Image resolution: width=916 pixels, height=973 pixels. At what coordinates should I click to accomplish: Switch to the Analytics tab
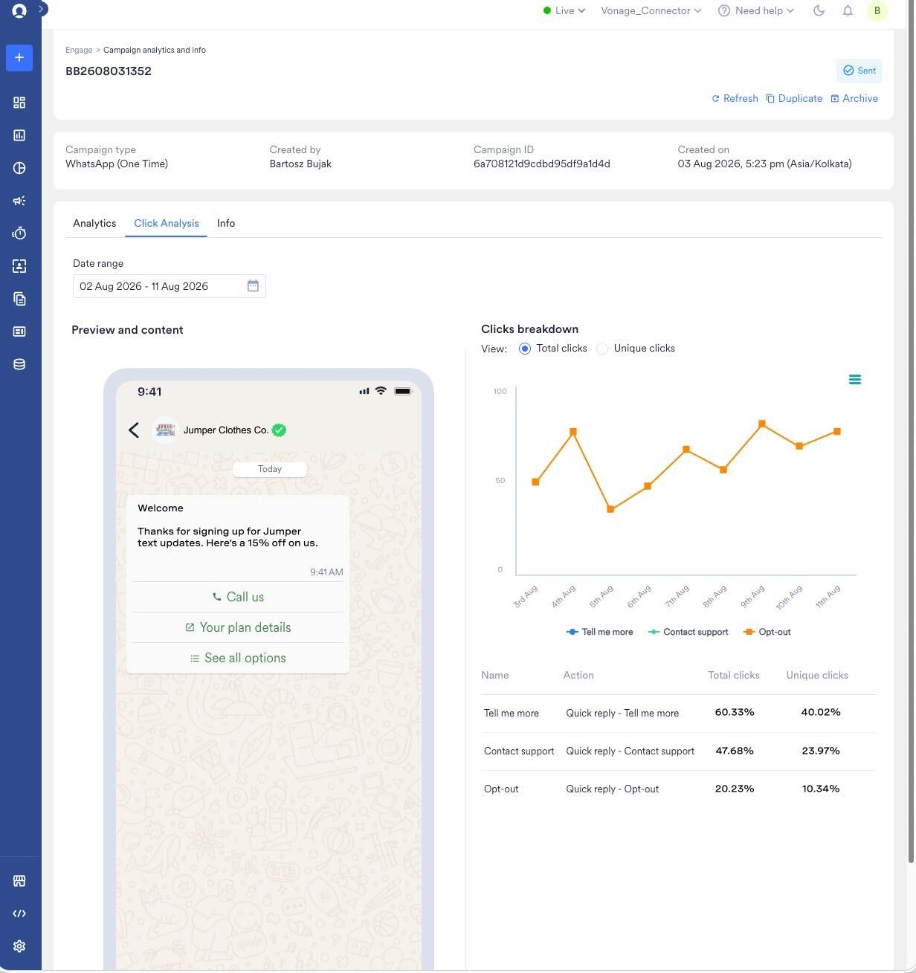94,223
